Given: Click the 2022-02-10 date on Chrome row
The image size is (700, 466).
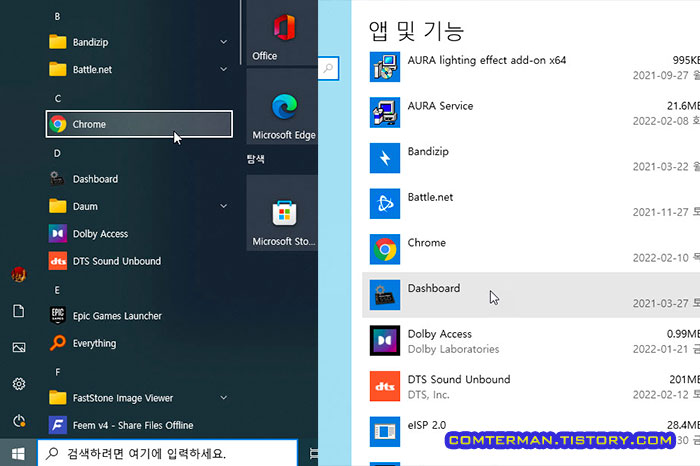Looking at the screenshot, I should click(660, 258).
